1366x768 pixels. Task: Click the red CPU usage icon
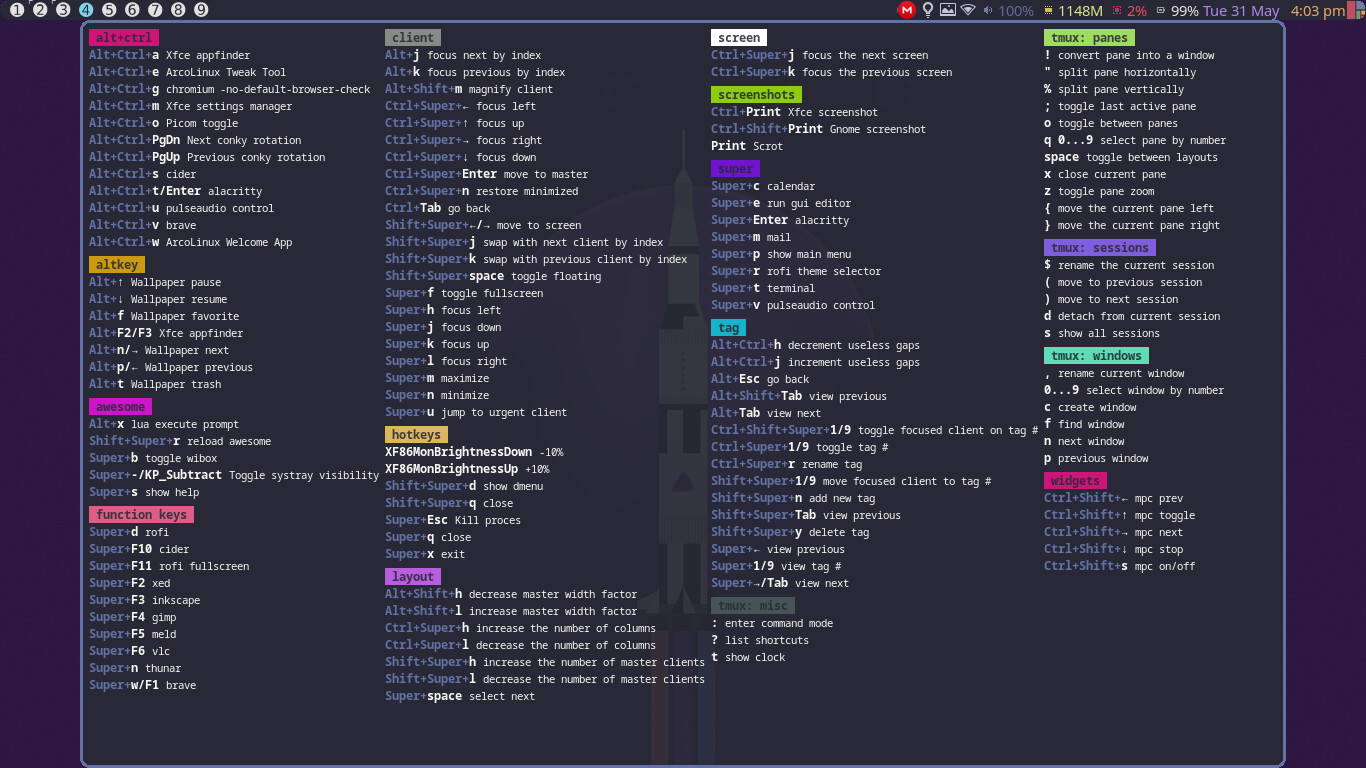pos(1116,11)
